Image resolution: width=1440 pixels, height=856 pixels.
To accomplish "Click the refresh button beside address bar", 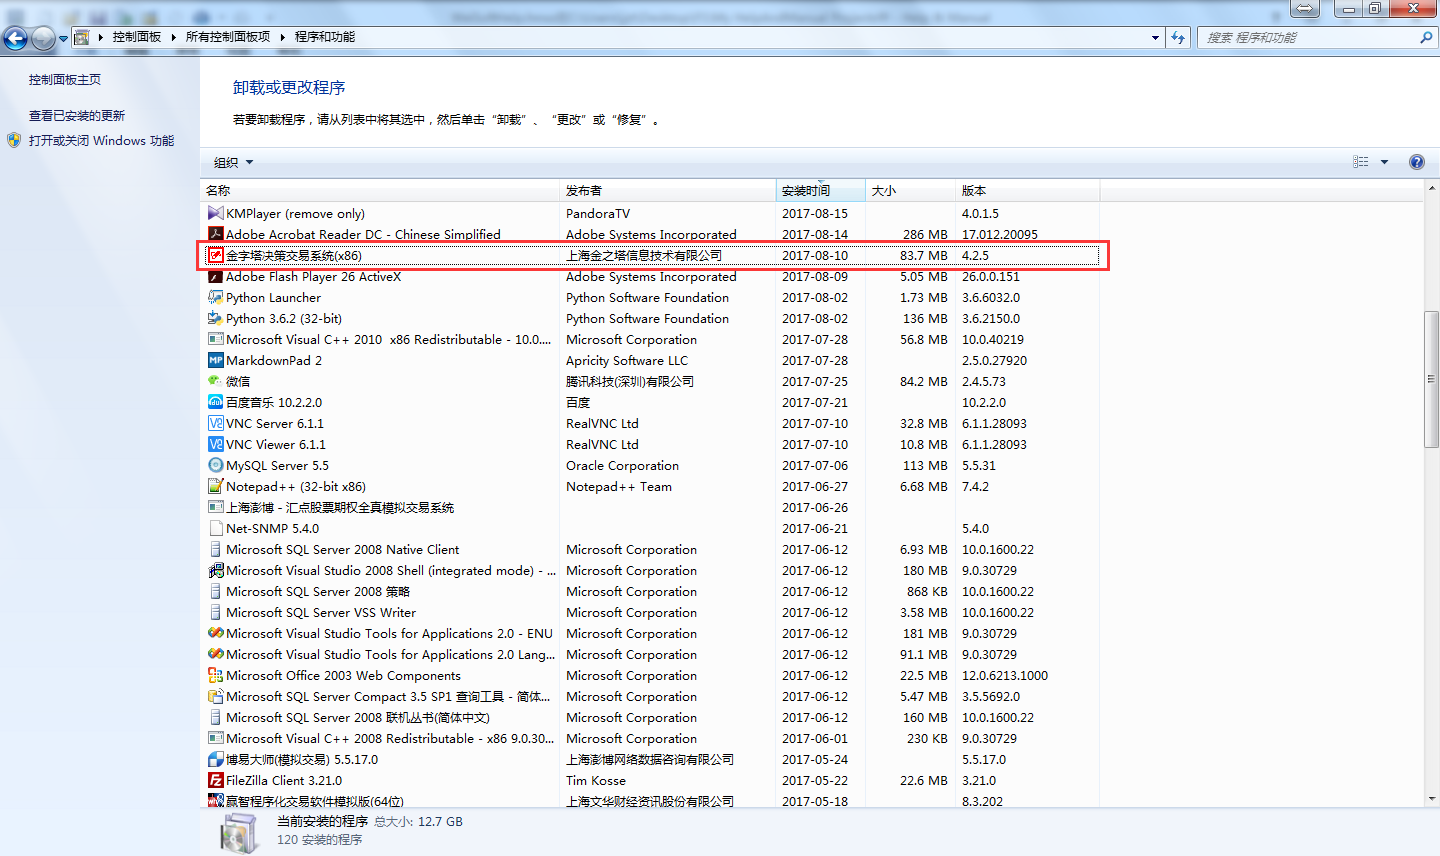I will (x=1178, y=37).
